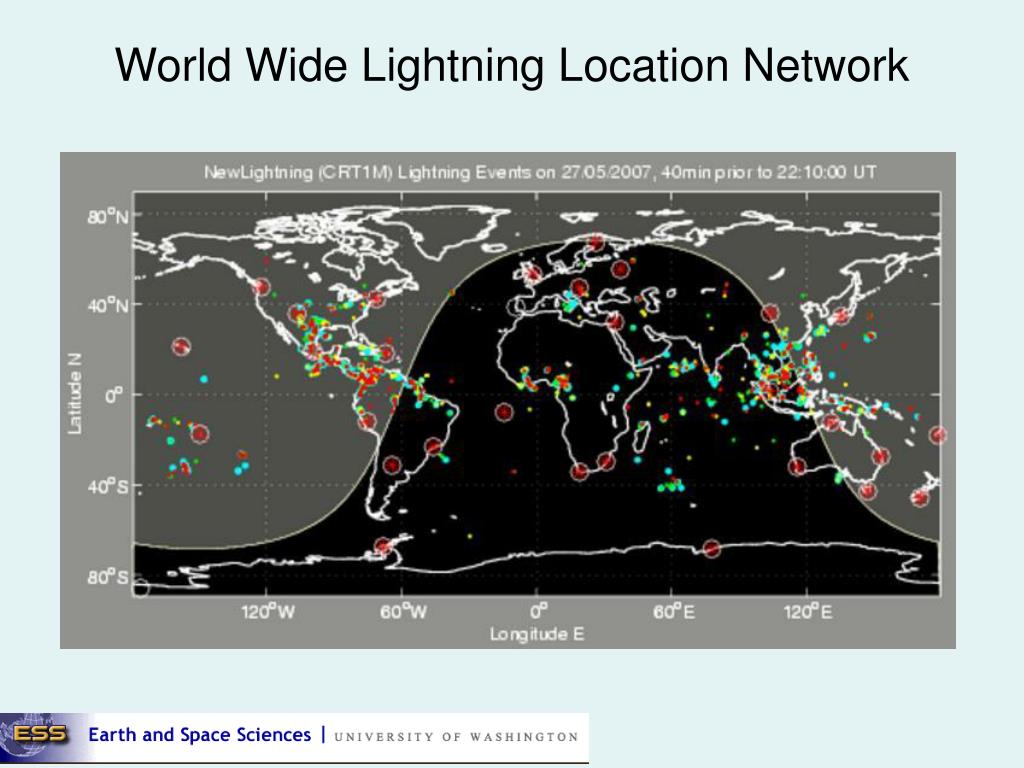The image size is (1024, 768).
Task: Click the 60°W longitude label
Action: click(404, 612)
